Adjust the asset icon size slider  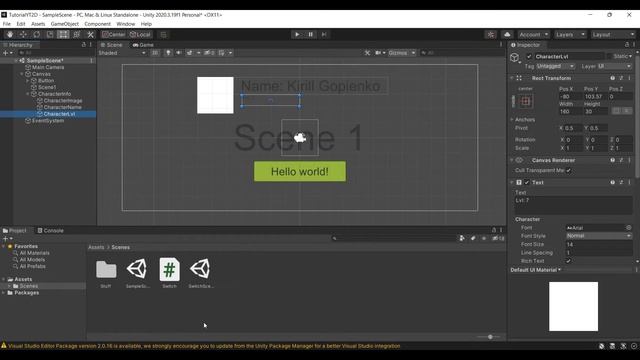pyautogui.click(x=490, y=337)
